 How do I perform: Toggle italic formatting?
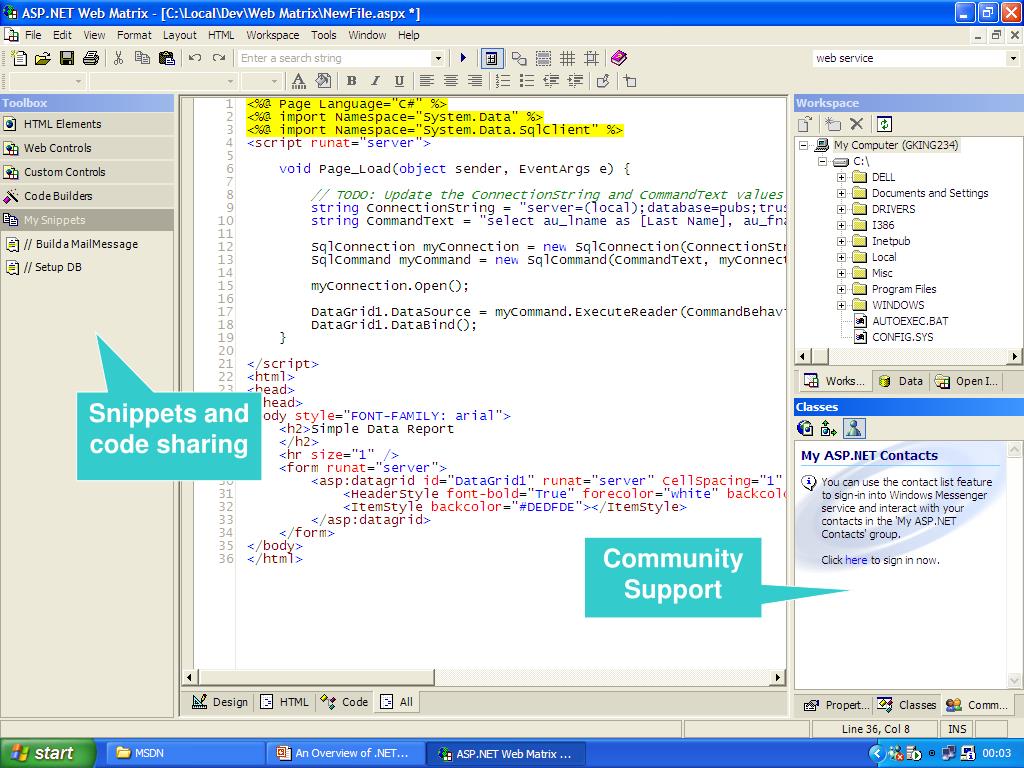tap(375, 81)
